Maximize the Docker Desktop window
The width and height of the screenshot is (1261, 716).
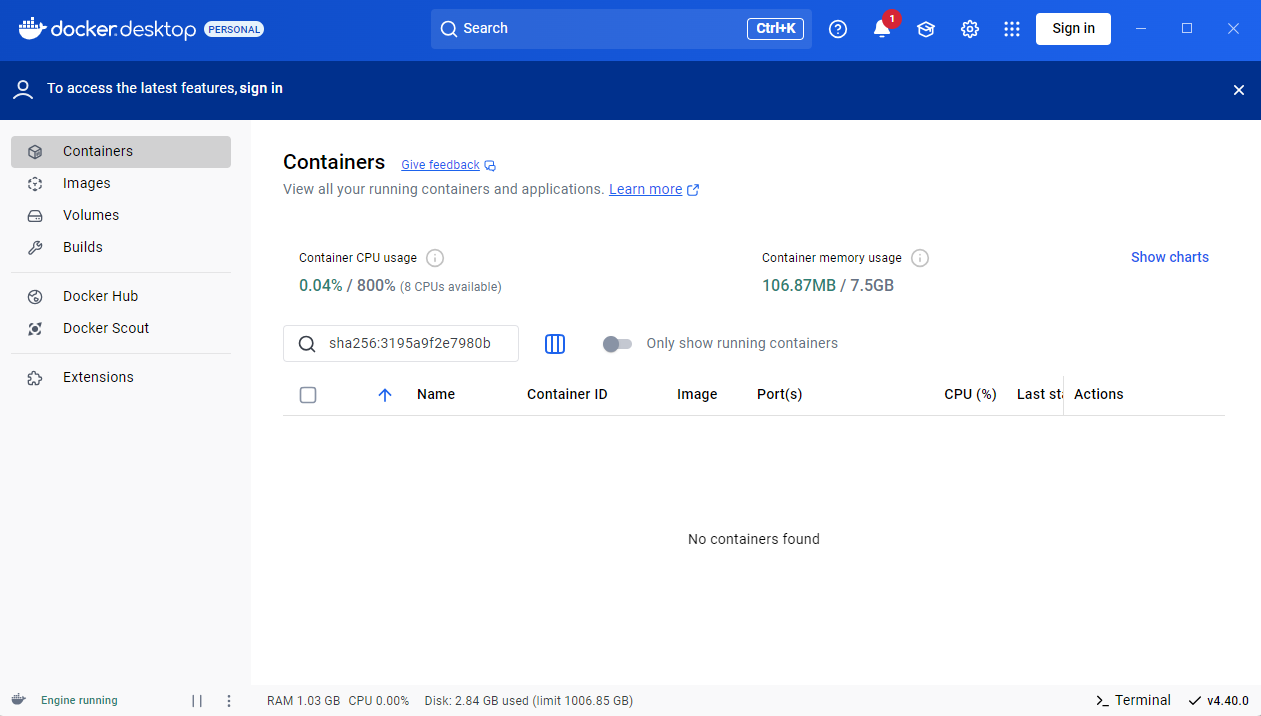[1187, 29]
